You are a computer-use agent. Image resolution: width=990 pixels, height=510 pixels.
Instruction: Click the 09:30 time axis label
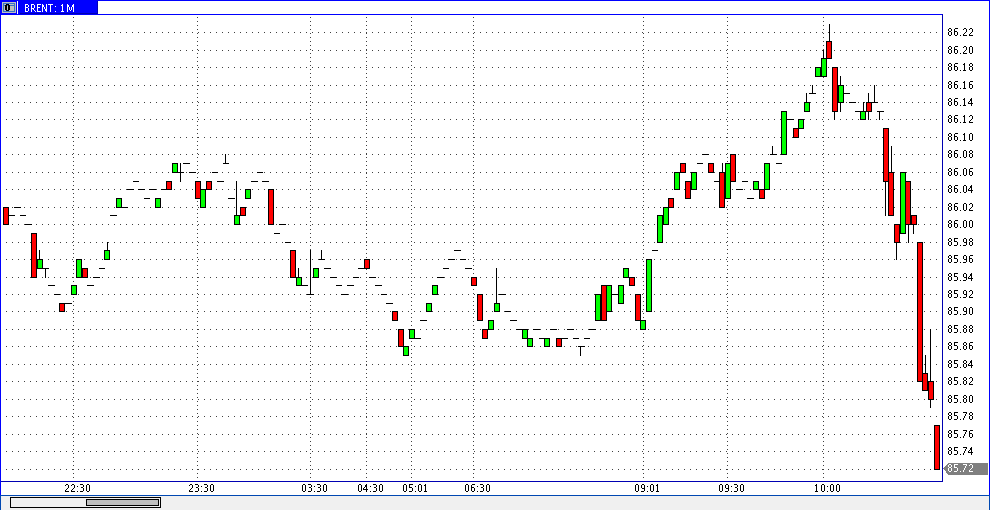point(731,489)
